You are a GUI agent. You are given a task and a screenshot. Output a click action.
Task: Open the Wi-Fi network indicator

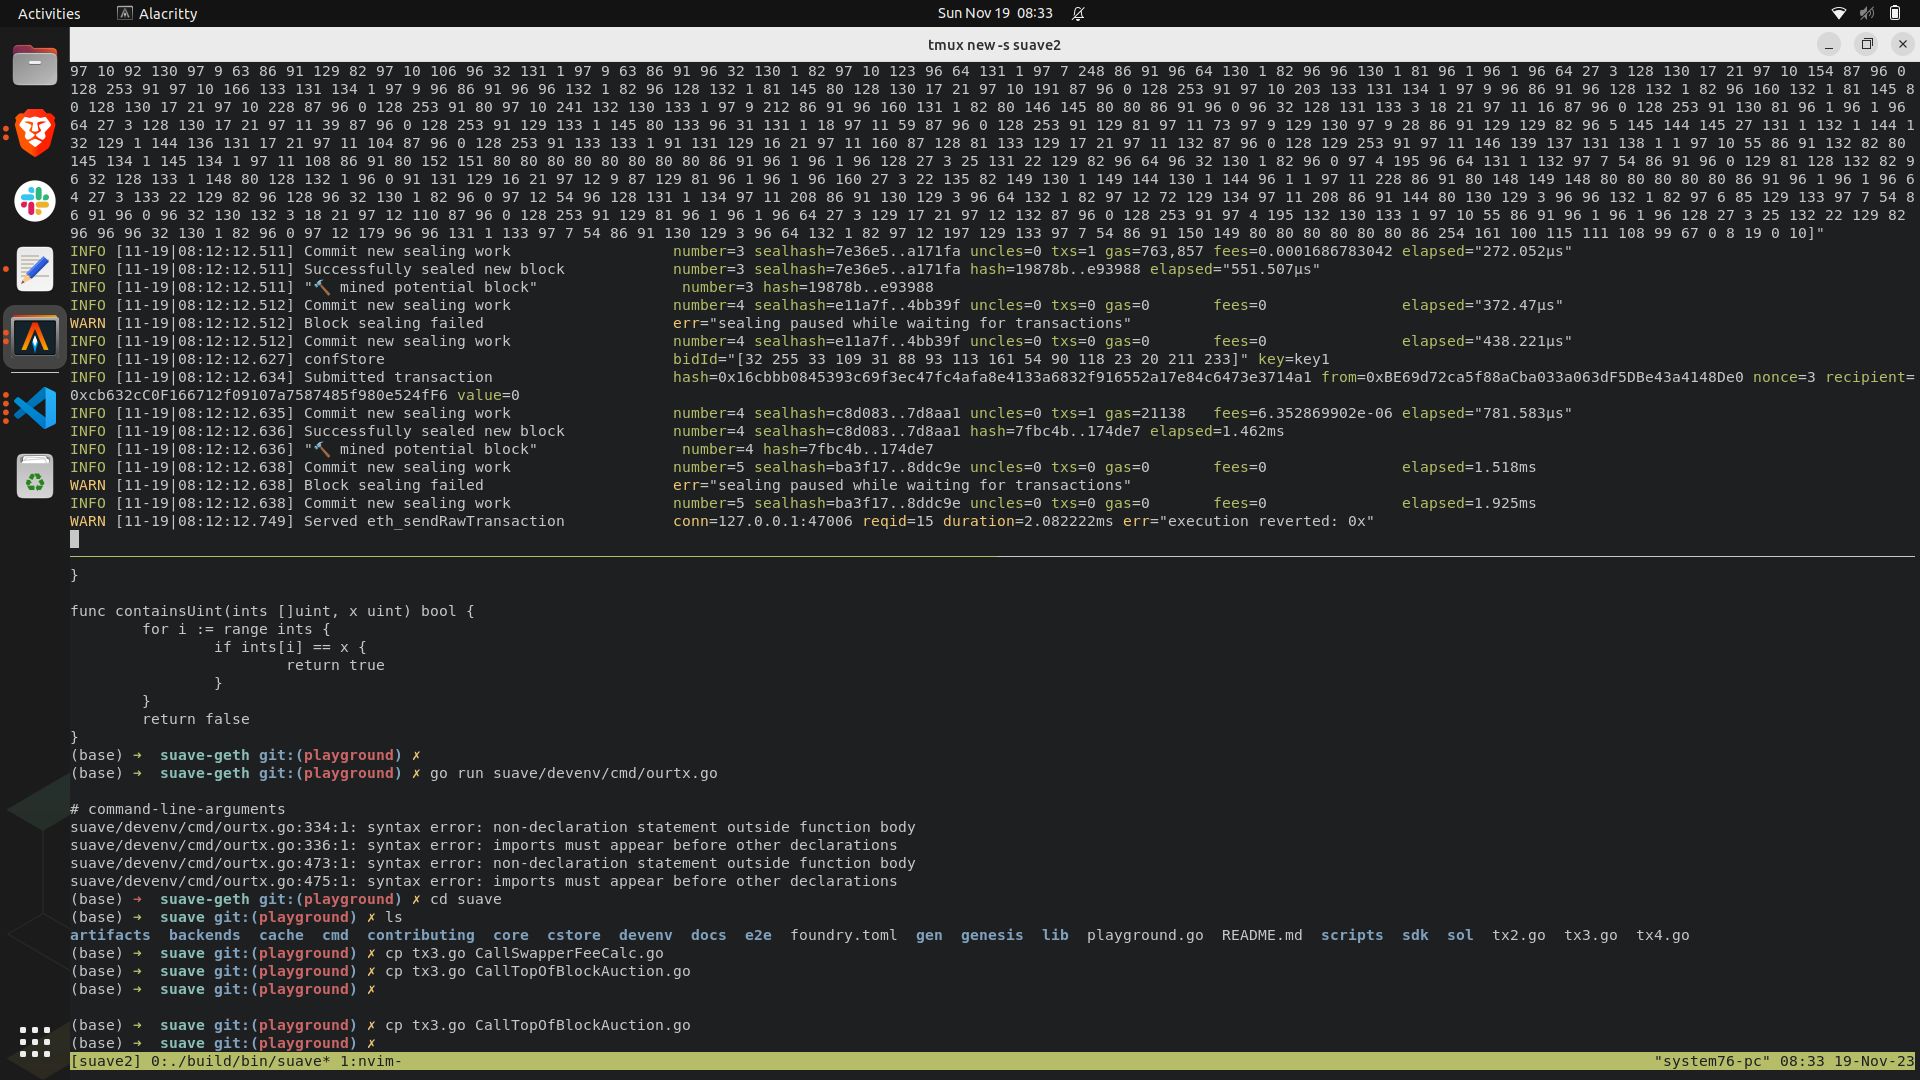tap(1838, 13)
